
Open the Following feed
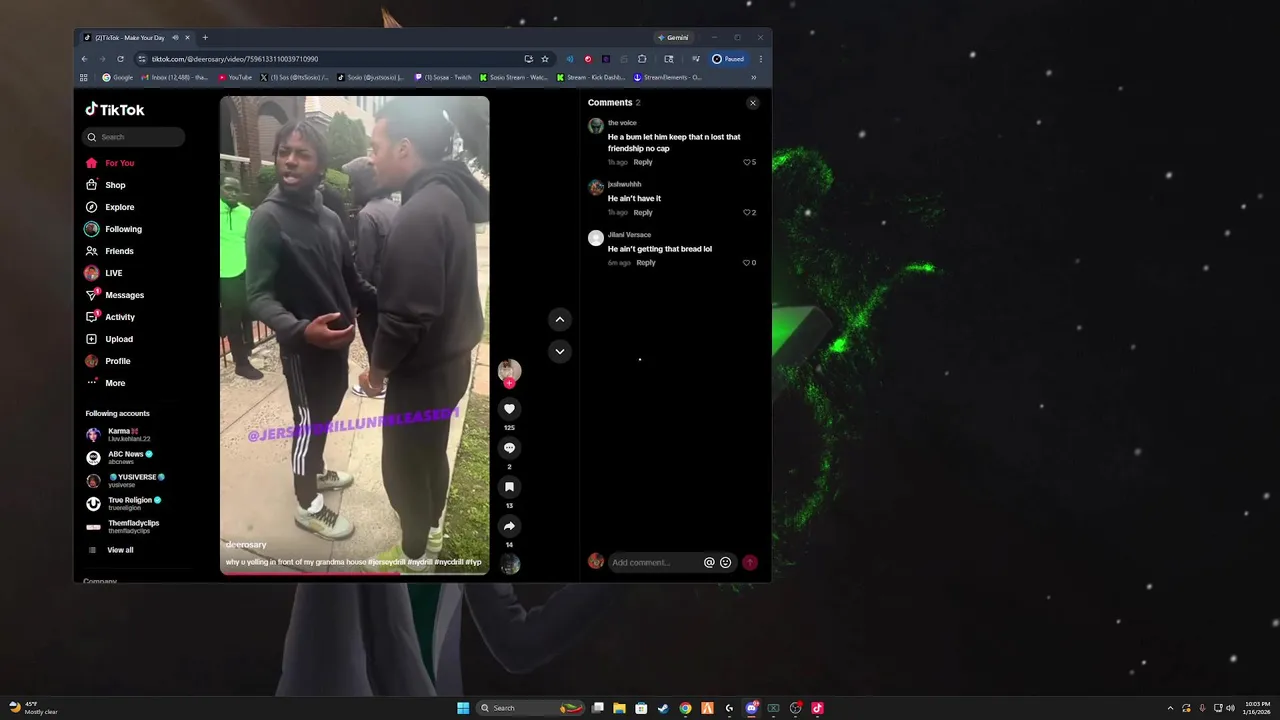tap(114, 229)
